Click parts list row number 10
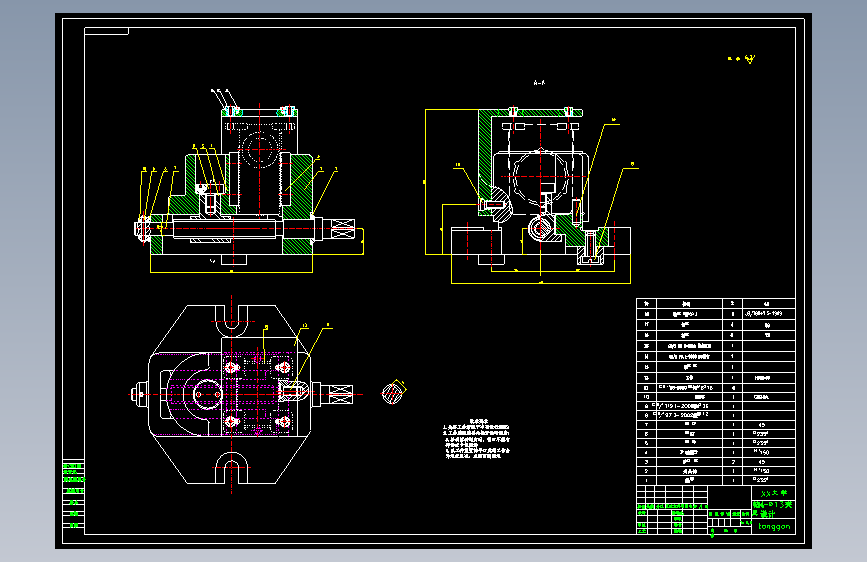This screenshot has height=562, width=867. click(716, 397)
